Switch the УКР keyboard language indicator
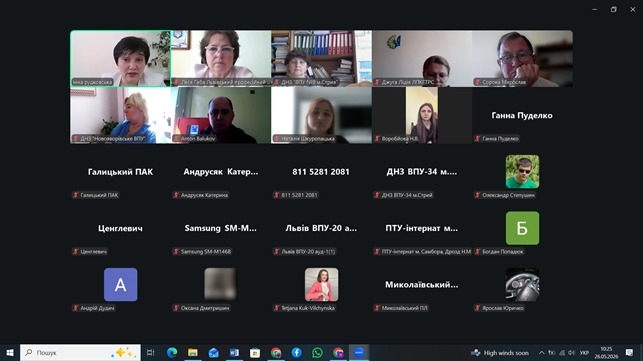 pyautogui.click(x=584, y=353)
